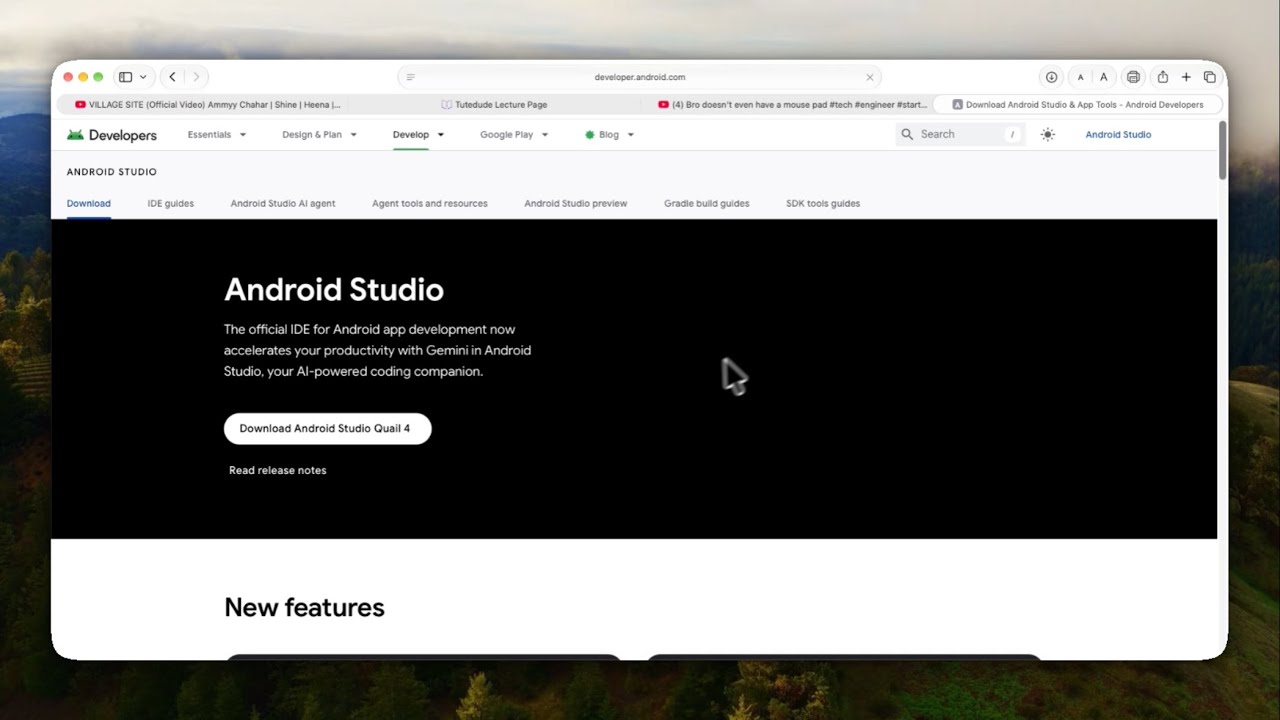Click Download Android Studio Quail 4 button

point(327,428)
